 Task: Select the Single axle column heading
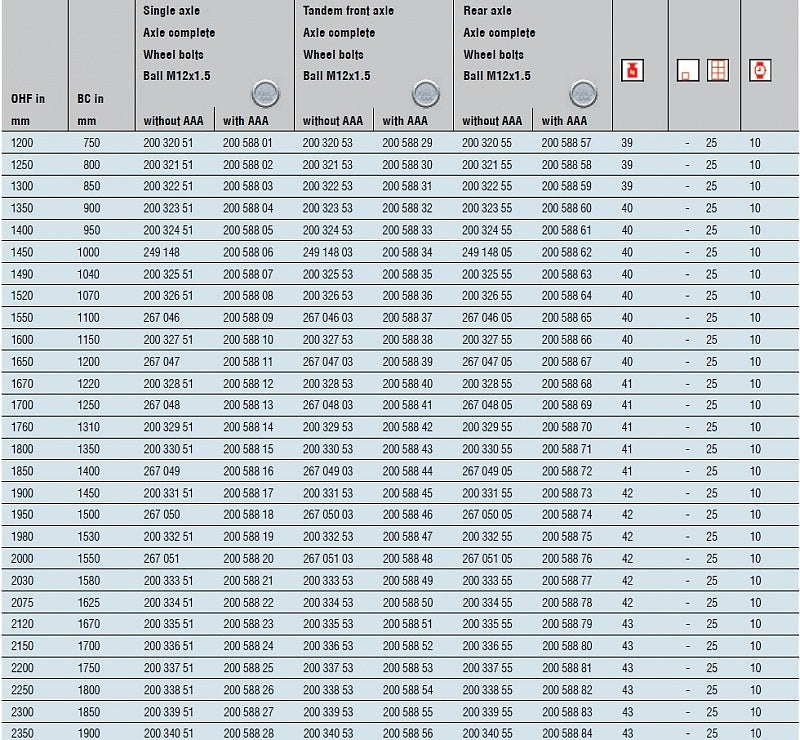click(171, 11)
